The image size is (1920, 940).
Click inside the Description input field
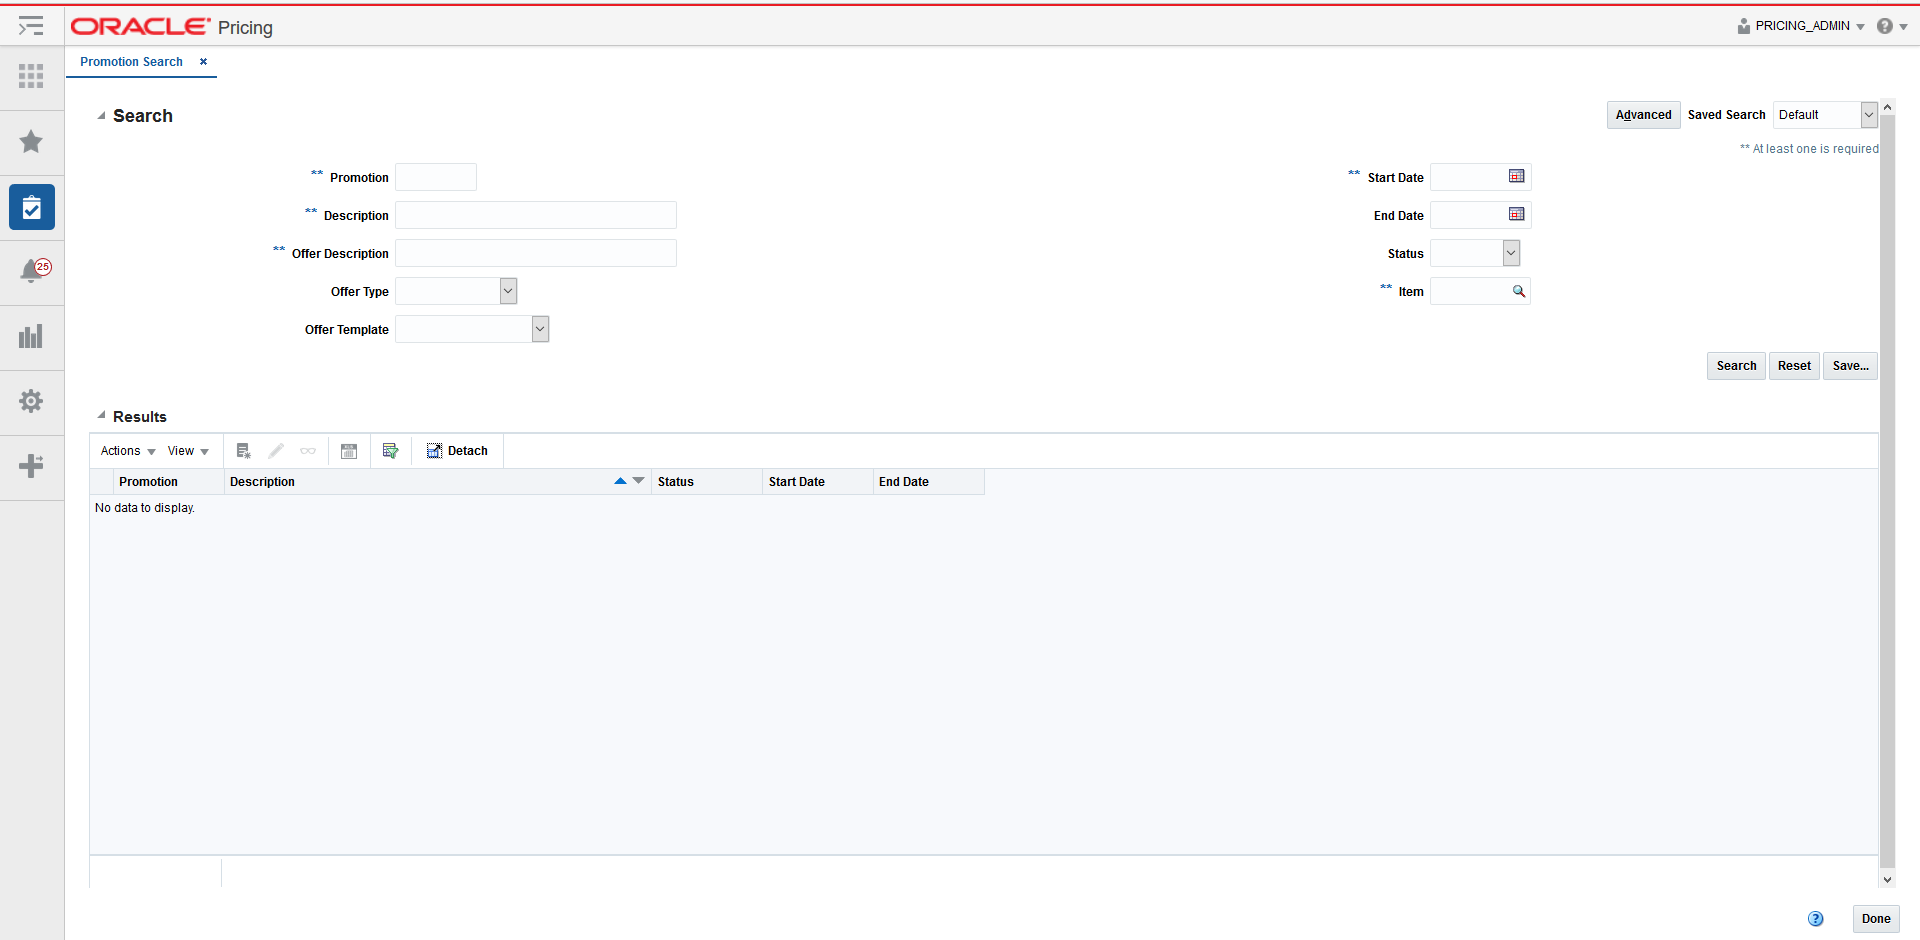(535, 214)
